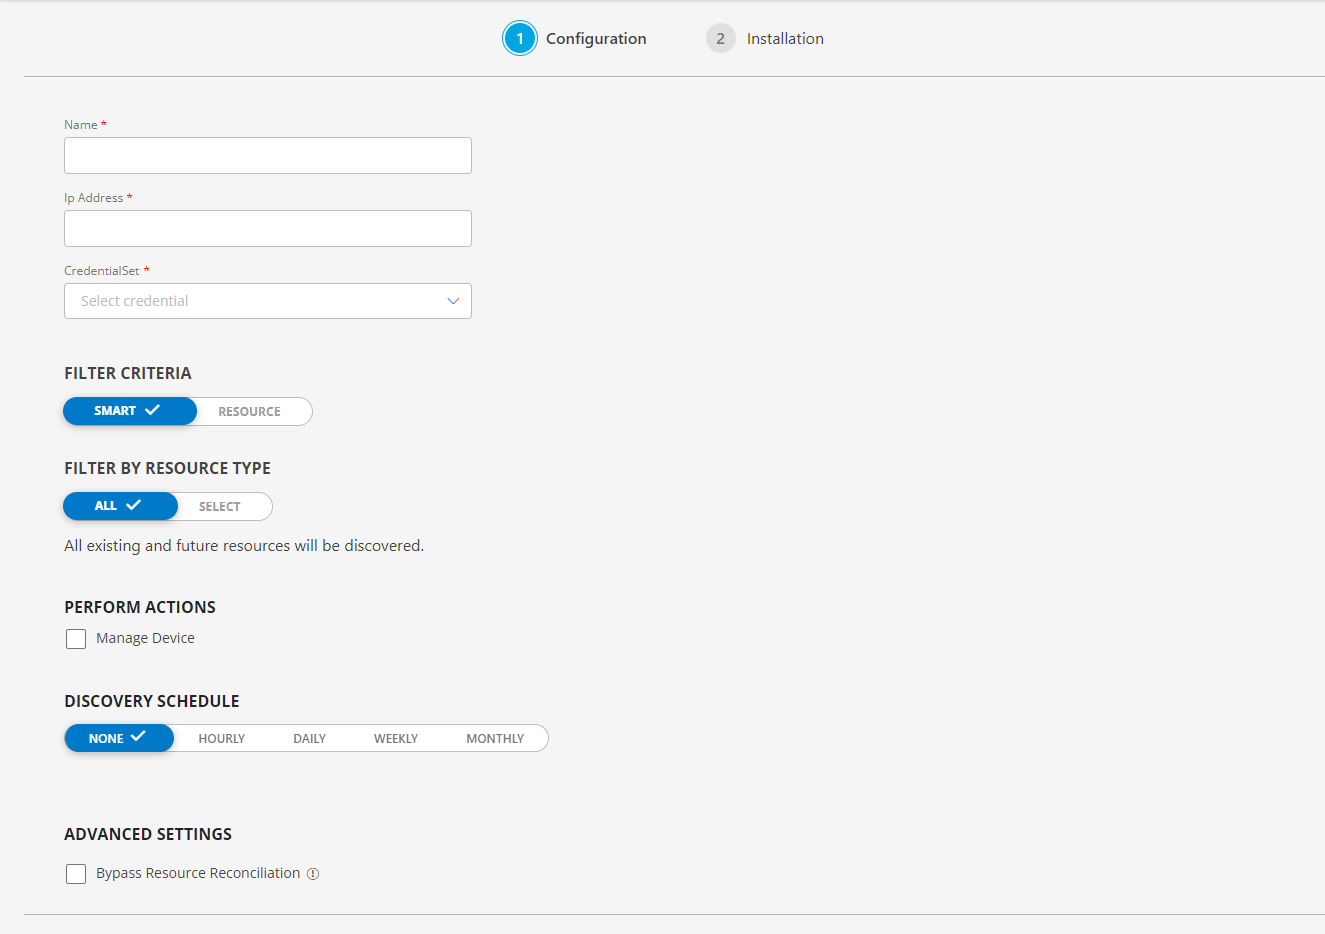Switch filter criteria to RESOURCE
The image size is (1325, 934).
tap(249, 410)
